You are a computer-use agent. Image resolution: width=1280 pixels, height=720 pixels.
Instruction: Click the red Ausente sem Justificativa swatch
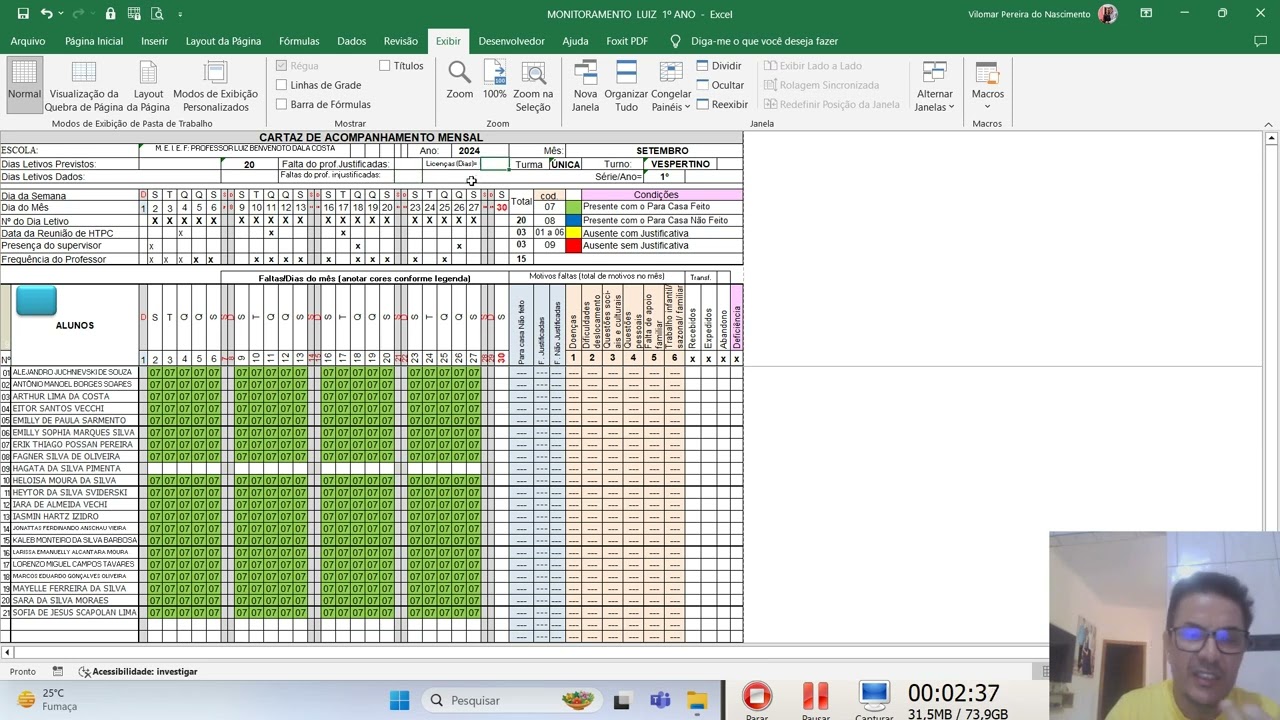coord(573,245)
